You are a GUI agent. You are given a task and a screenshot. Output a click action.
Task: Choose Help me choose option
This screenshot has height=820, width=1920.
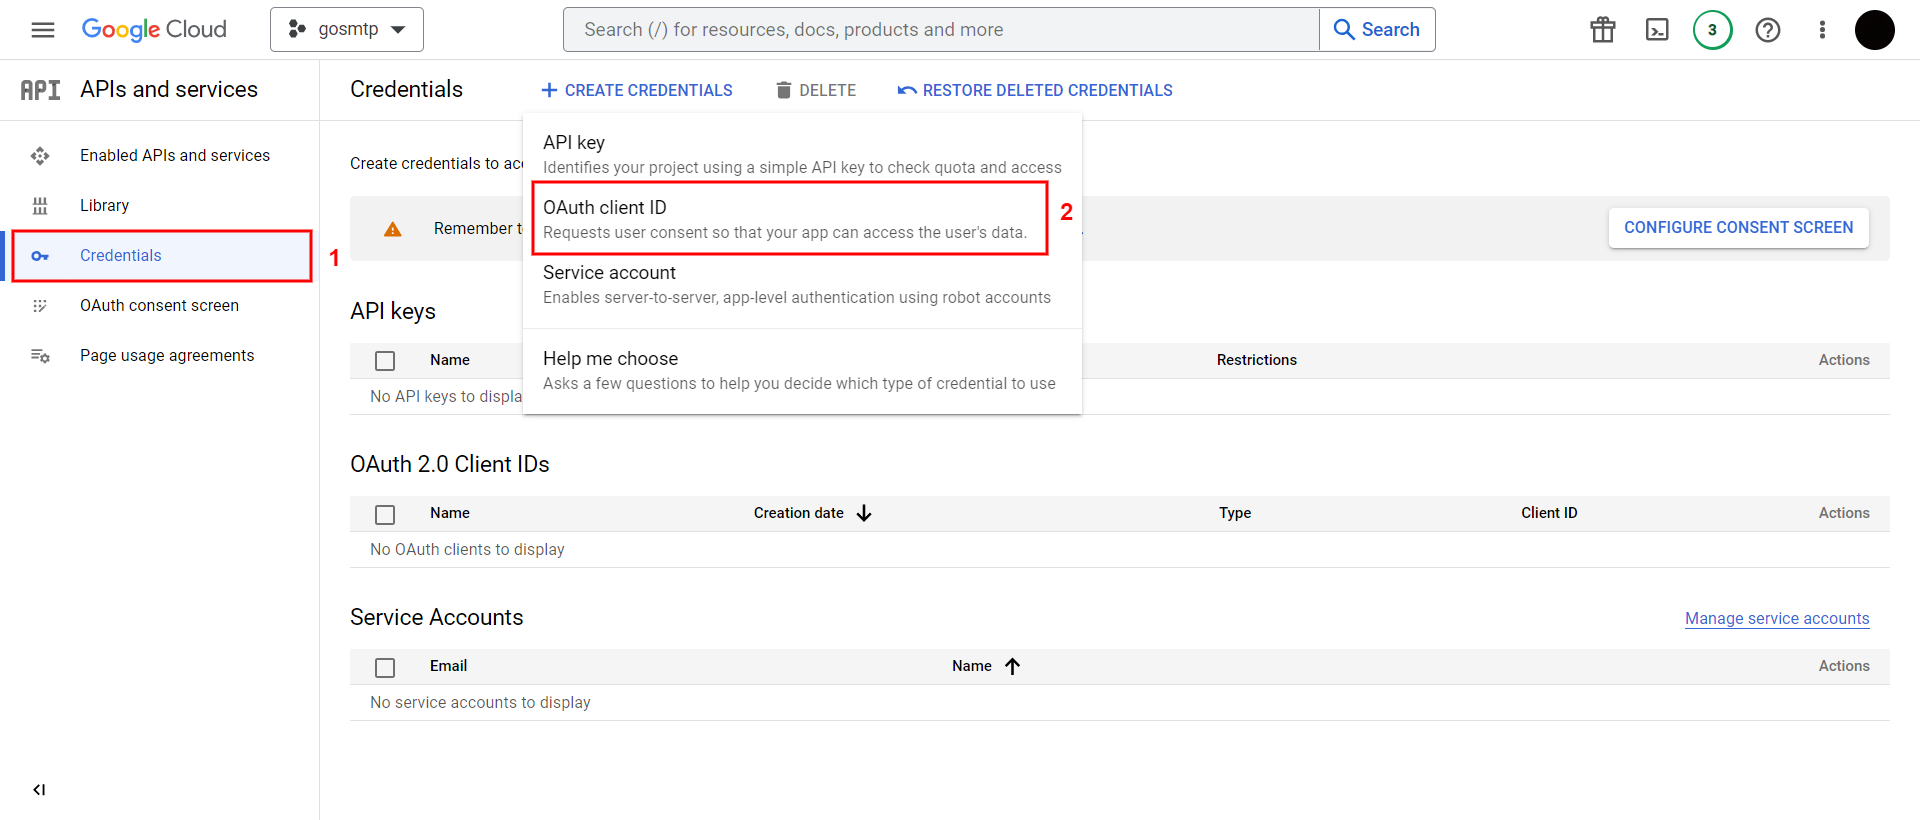[802, 370]
